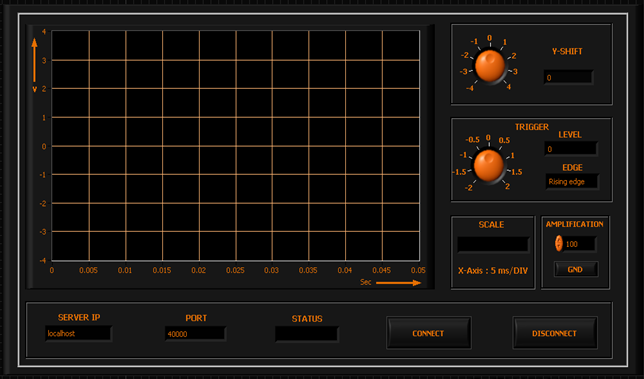644x379 pixels.
Task: Click the CONNECT button
Action: coord(428,333)
